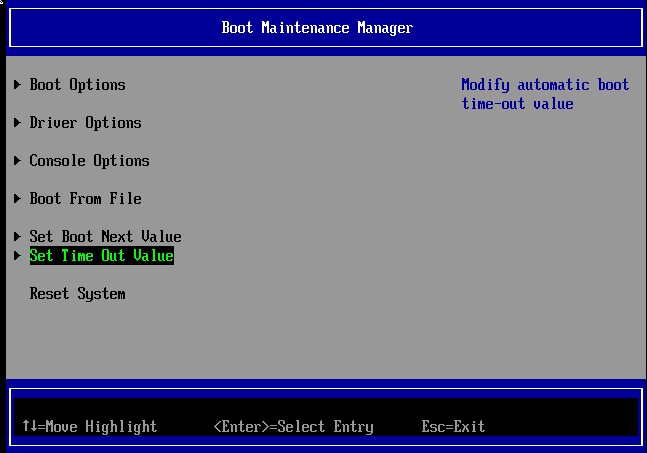The width and height of the screenshot is (647, 453).
Task: Select the Boot From File entry
Action: (85, 199)
